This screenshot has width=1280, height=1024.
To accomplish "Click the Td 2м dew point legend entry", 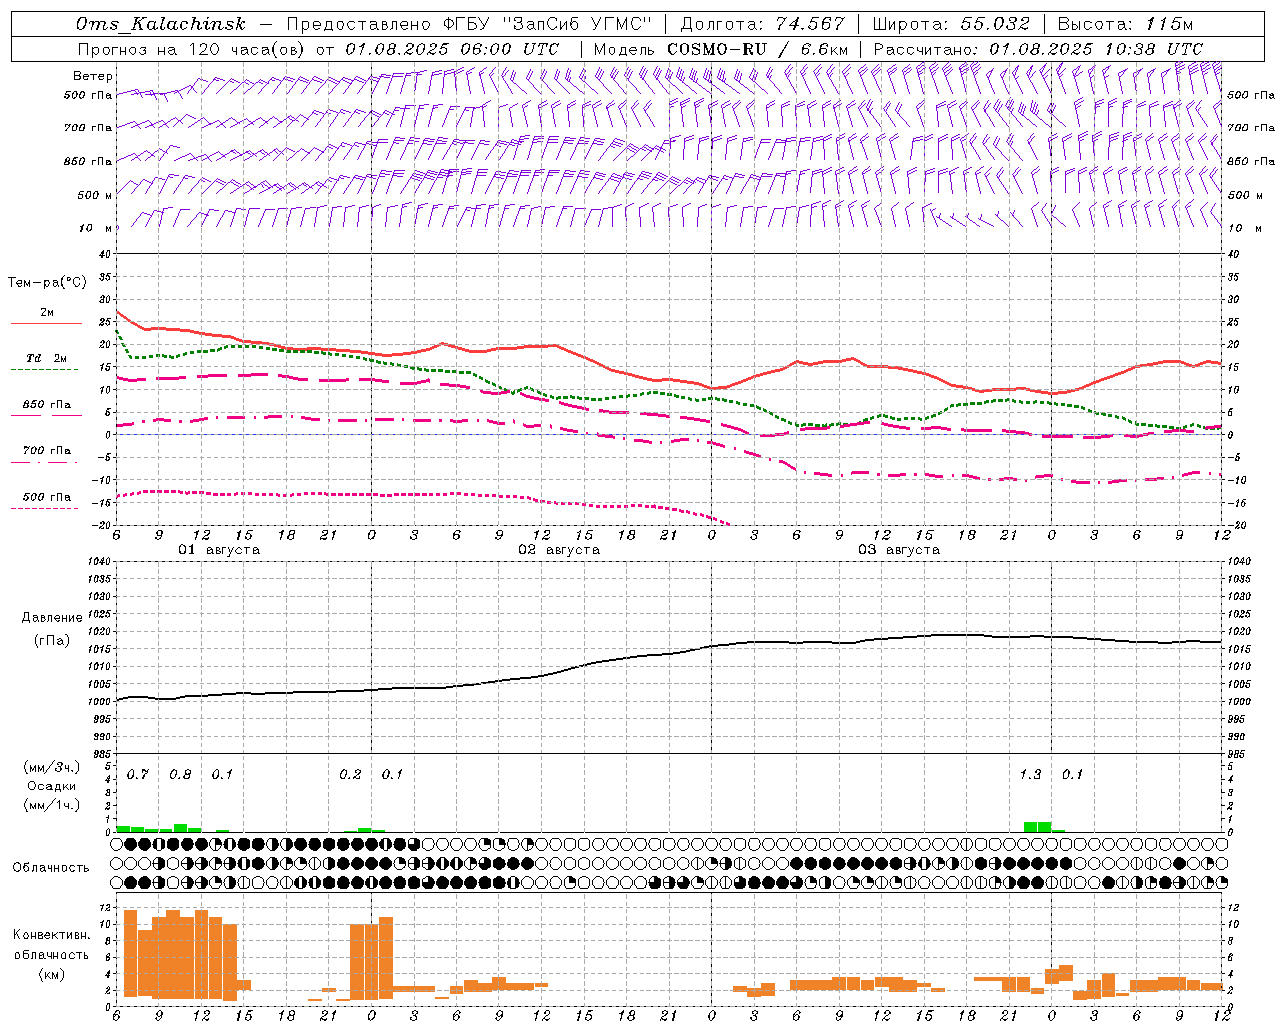I will point(47,358).
